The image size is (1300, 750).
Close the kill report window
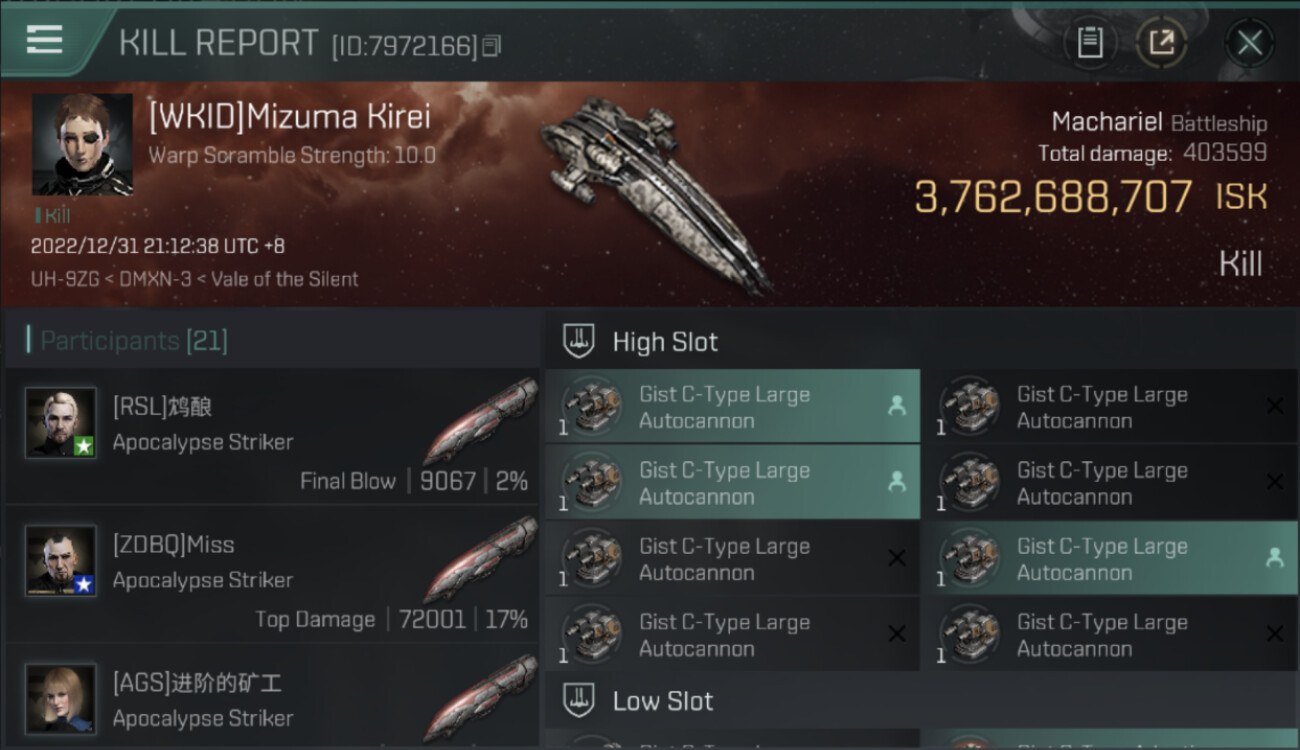point(1249,42)
